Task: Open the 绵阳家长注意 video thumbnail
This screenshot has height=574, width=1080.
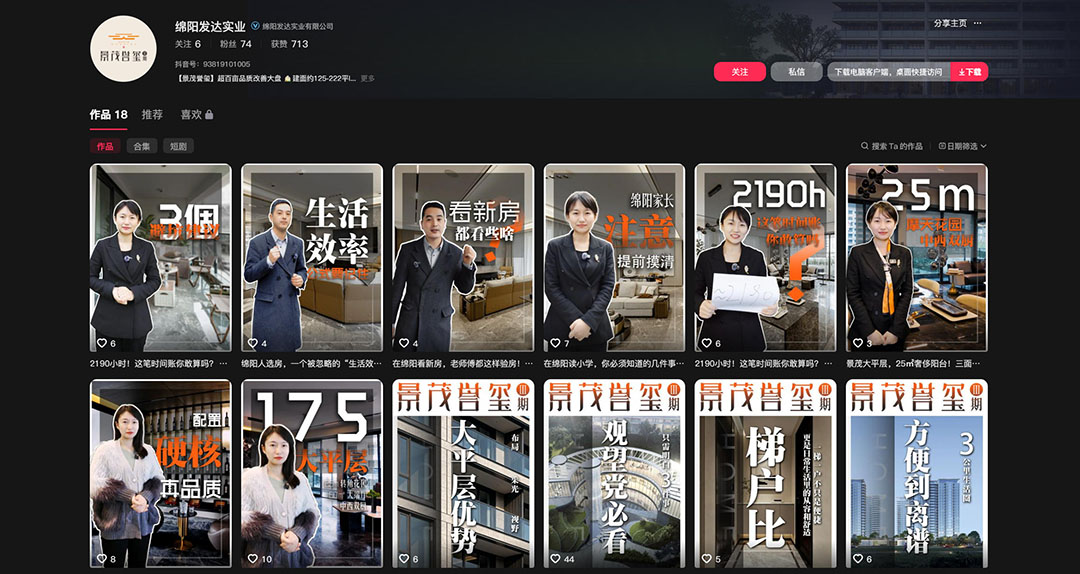Action: coord(614,258)
